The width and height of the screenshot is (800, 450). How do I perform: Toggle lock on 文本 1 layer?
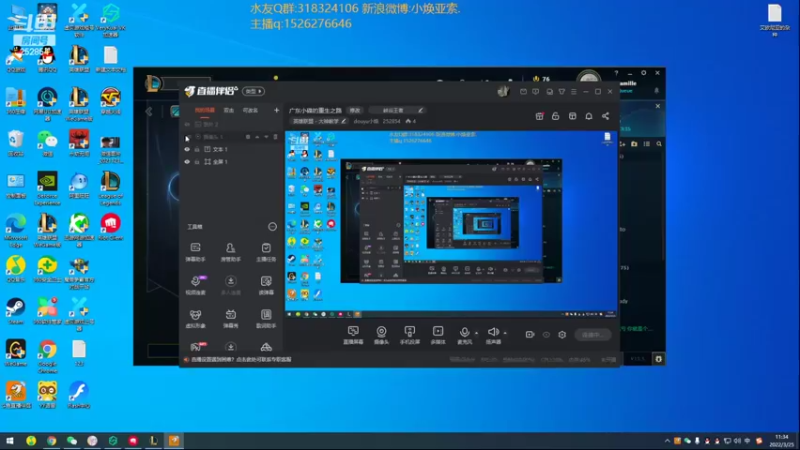pos(197,149)
